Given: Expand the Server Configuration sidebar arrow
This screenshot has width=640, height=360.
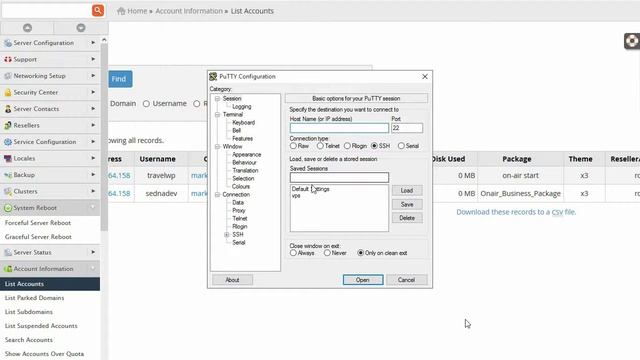Looking at the screenshot, I should click(93, 42).
